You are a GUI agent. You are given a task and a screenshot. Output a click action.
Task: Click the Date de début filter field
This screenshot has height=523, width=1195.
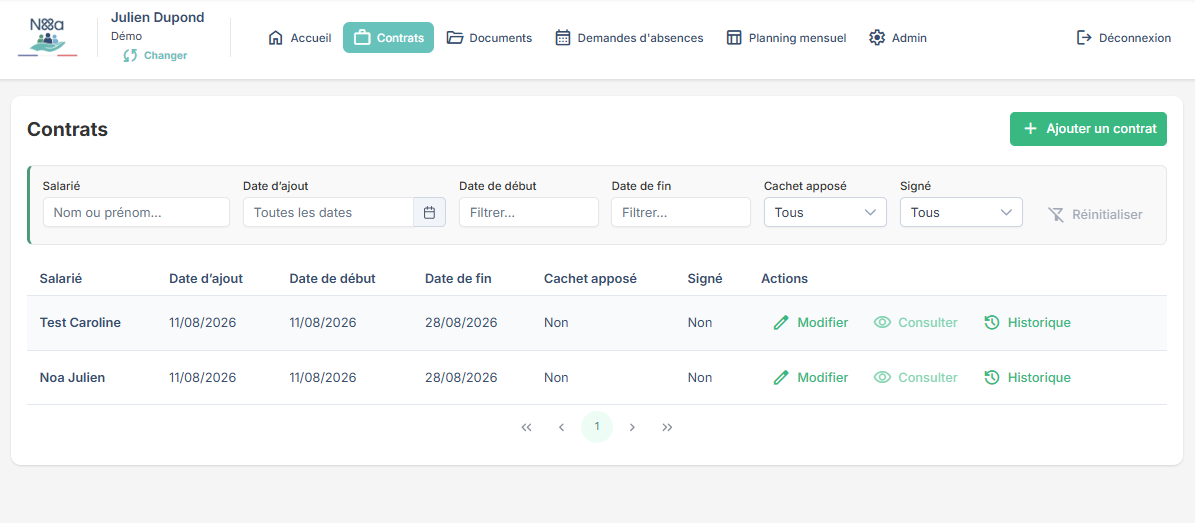529,212
